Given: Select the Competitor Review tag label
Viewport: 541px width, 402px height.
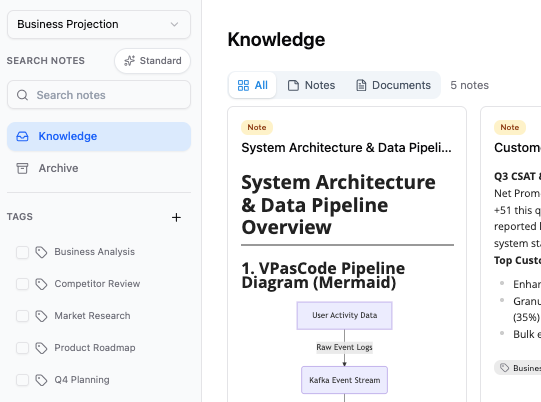Looking at the screenshot, I should pos(97,284).
